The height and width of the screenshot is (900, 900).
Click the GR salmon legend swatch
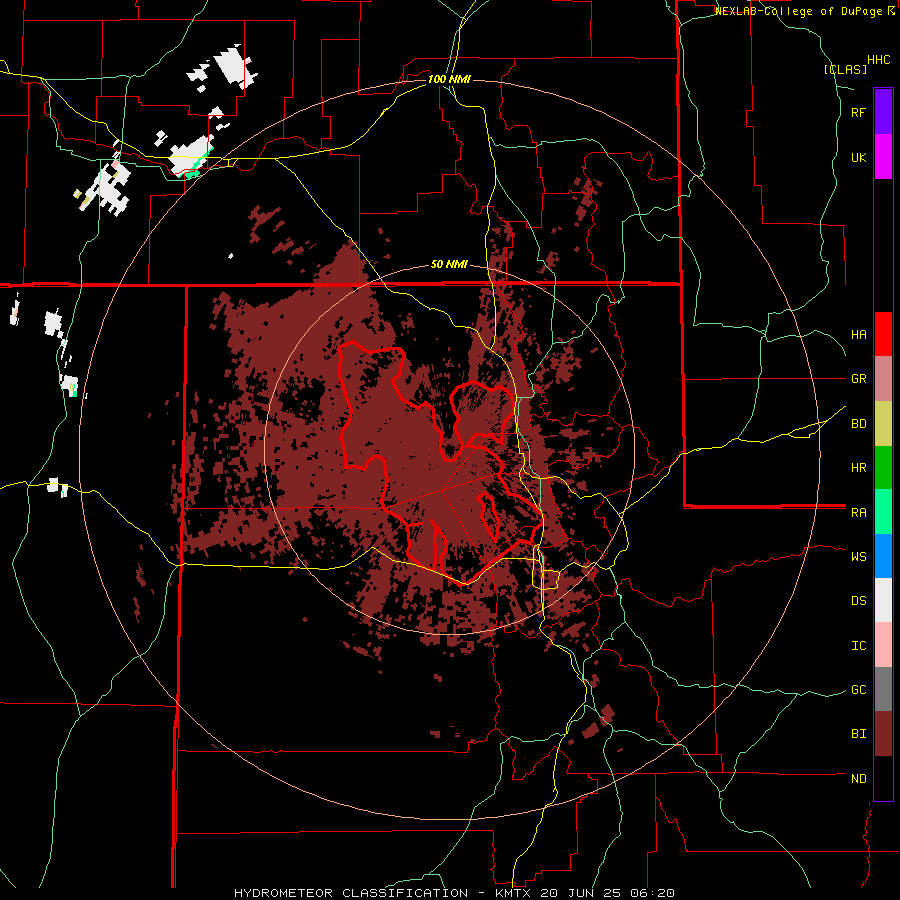pos(883,379)
